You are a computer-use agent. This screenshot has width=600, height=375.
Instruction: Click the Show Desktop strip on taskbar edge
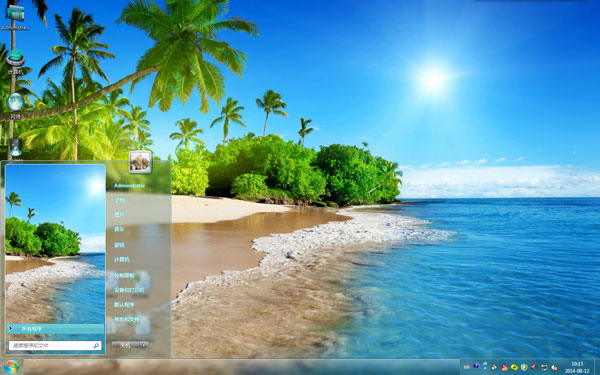point(597,367)
